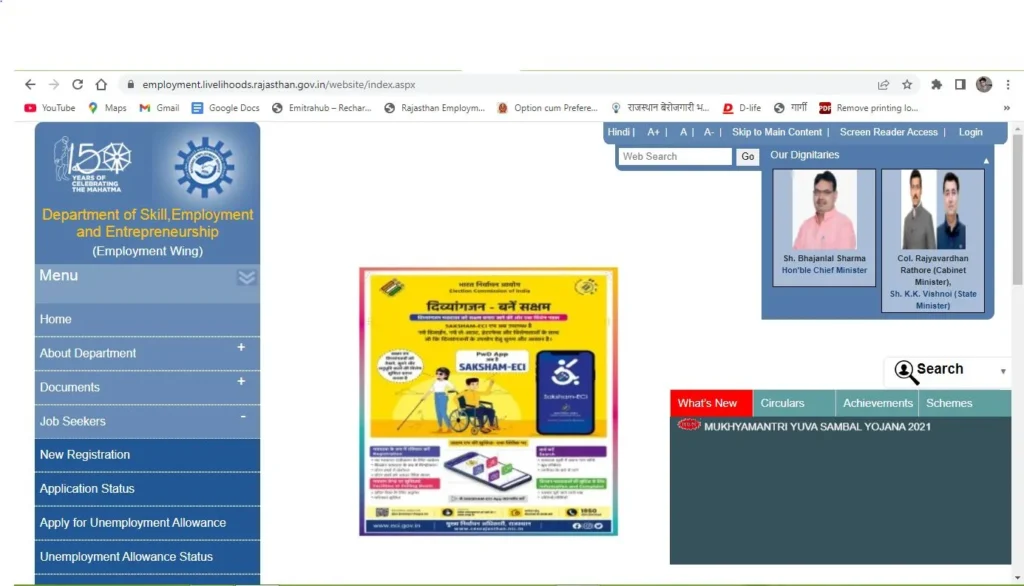Click the page vertical scrollbar thumb
Viewport: 1024px width, 586px height.
(x=1017, y=209)
